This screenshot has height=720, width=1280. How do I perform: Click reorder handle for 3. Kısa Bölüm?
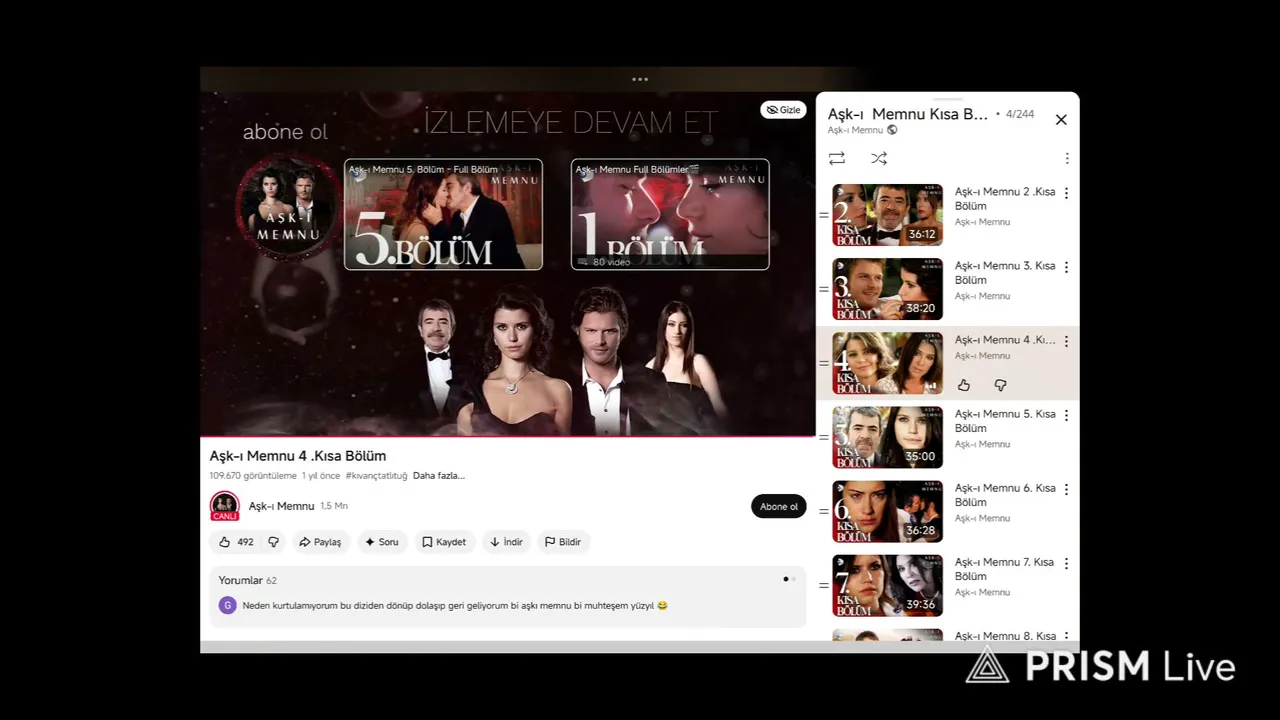tap(824, 289)
